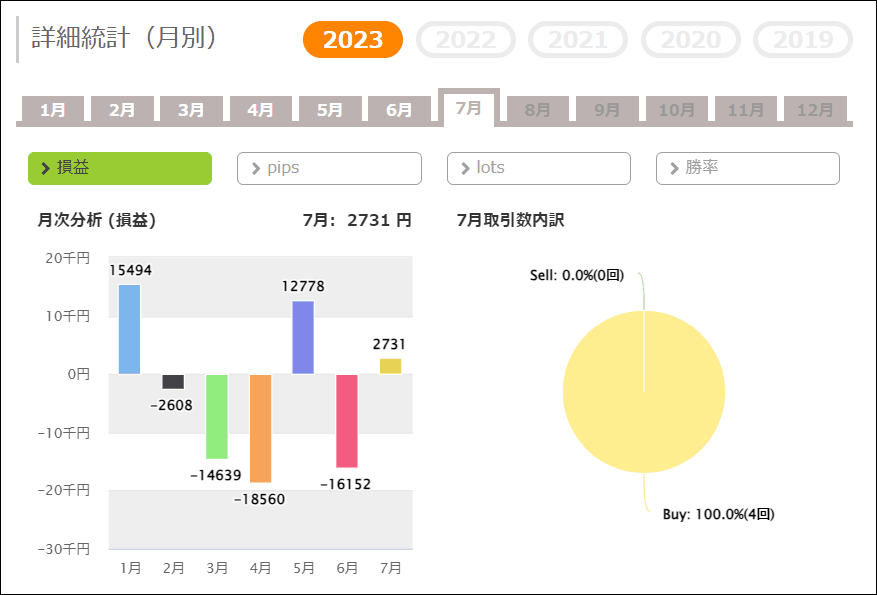877x595 pixels.
Task: Open the 2019 year statistics
Action: click(x=802, y=39)
